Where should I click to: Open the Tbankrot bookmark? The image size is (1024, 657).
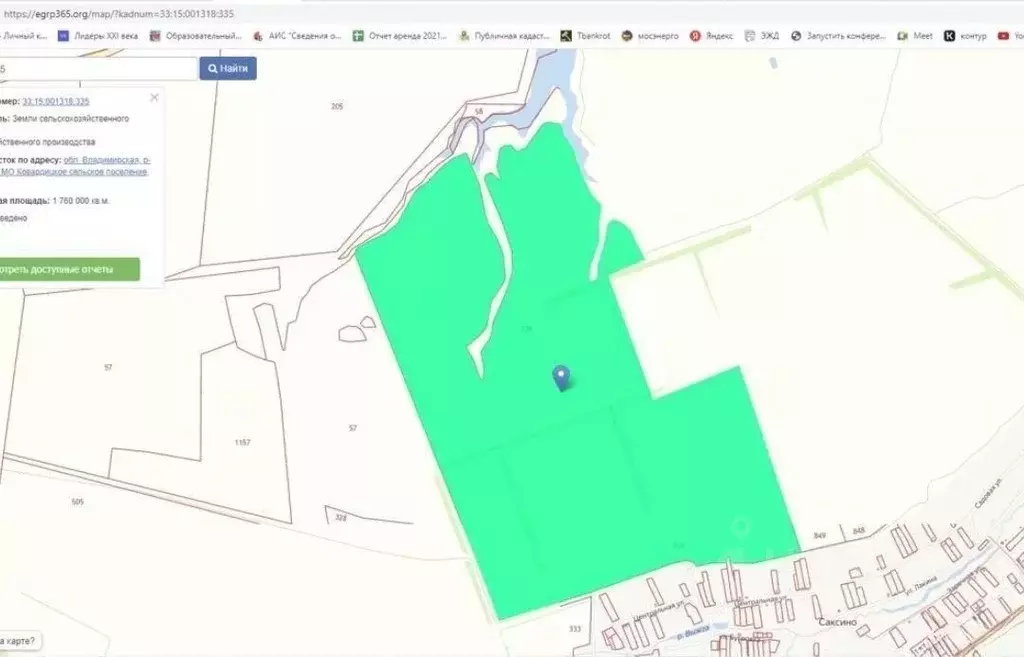[586, 36]
